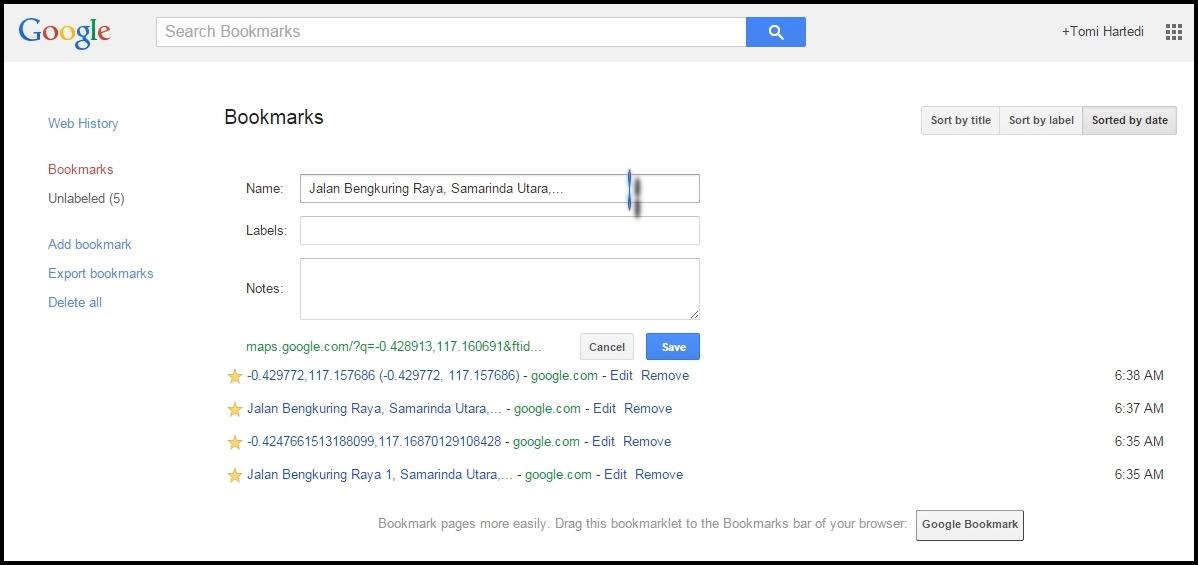Click into the Notes text area

pos(499,288)
